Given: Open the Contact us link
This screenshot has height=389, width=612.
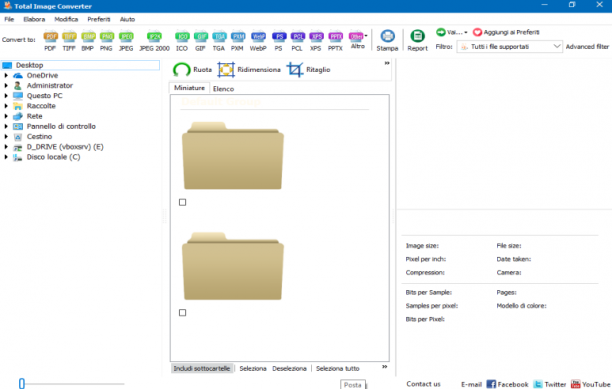Looking at the screenshot, I should 423,384.
